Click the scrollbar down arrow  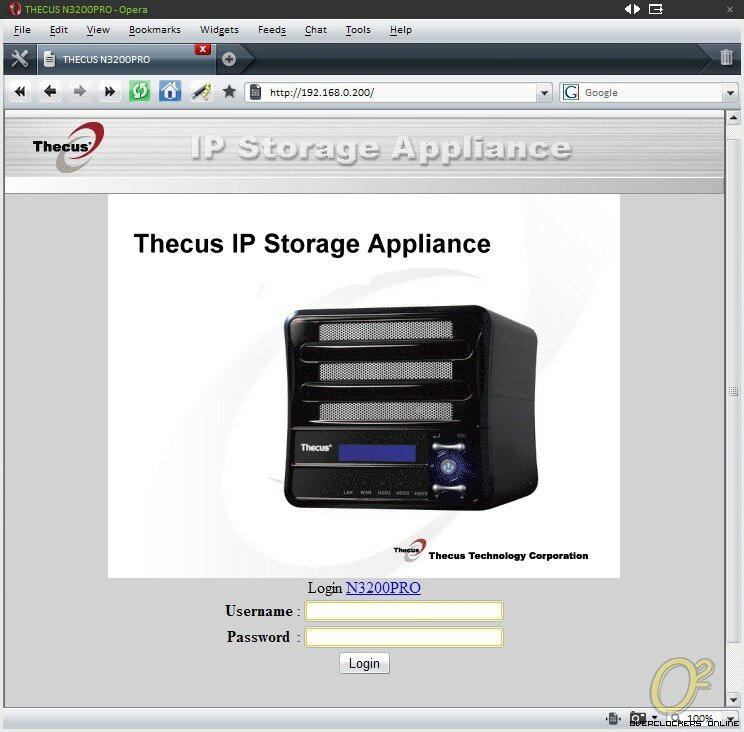coord(733,699)
